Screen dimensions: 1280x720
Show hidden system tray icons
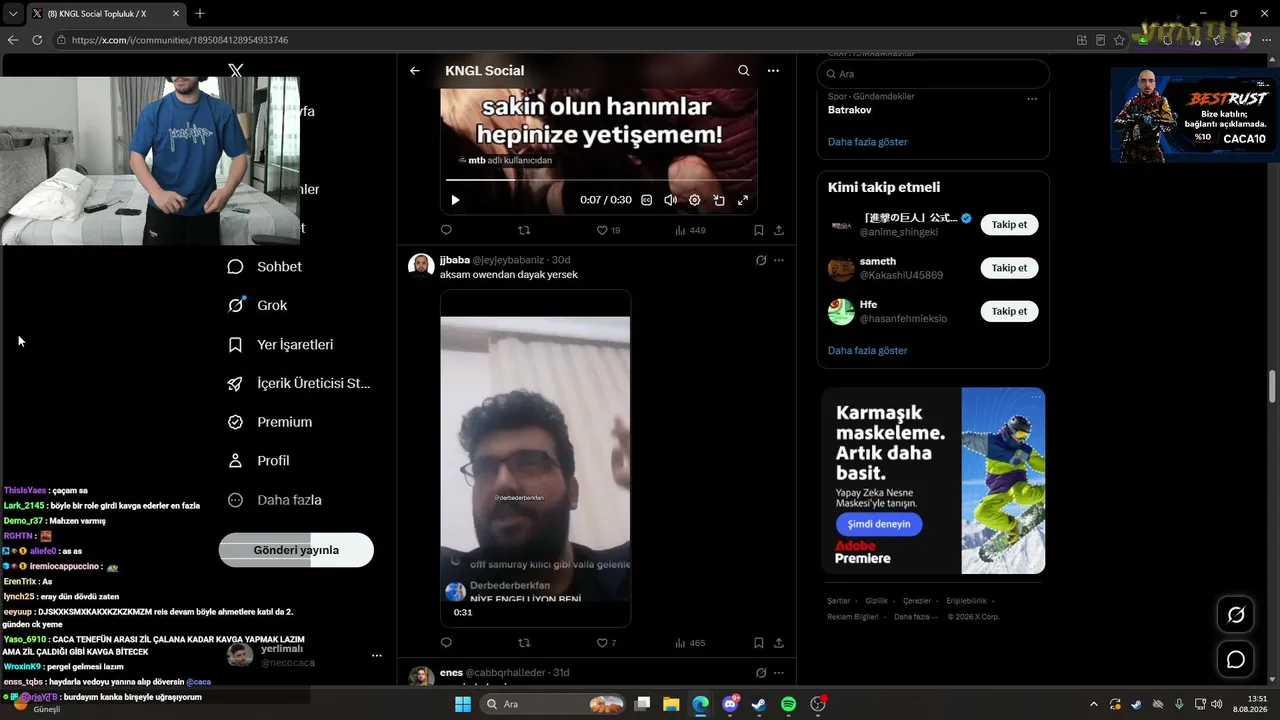coord(1093,704)
